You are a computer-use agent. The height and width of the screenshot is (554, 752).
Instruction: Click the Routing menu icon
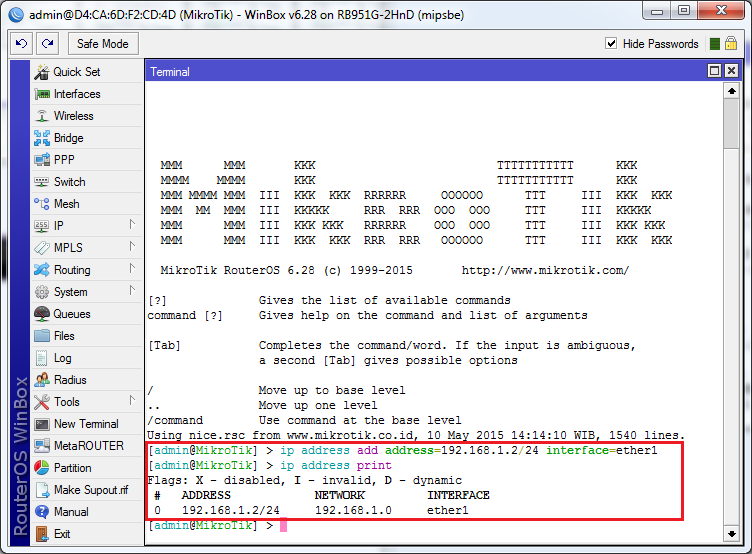(42, 270)
